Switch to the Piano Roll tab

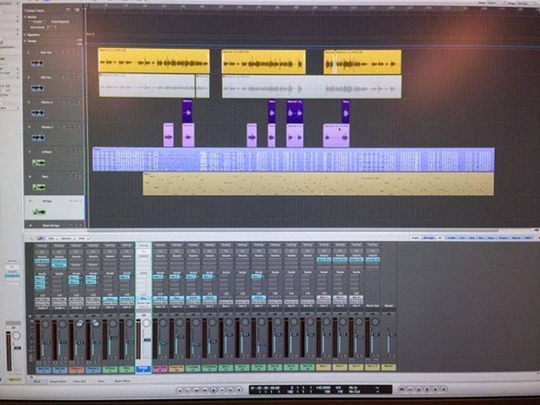pos(79,381)
